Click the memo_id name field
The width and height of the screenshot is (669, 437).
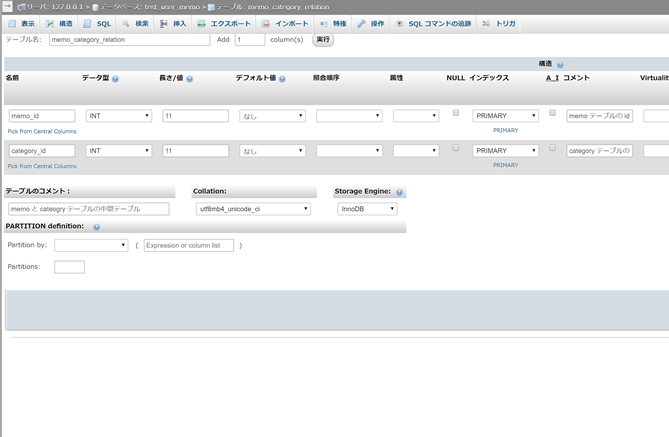pos(42,116)
